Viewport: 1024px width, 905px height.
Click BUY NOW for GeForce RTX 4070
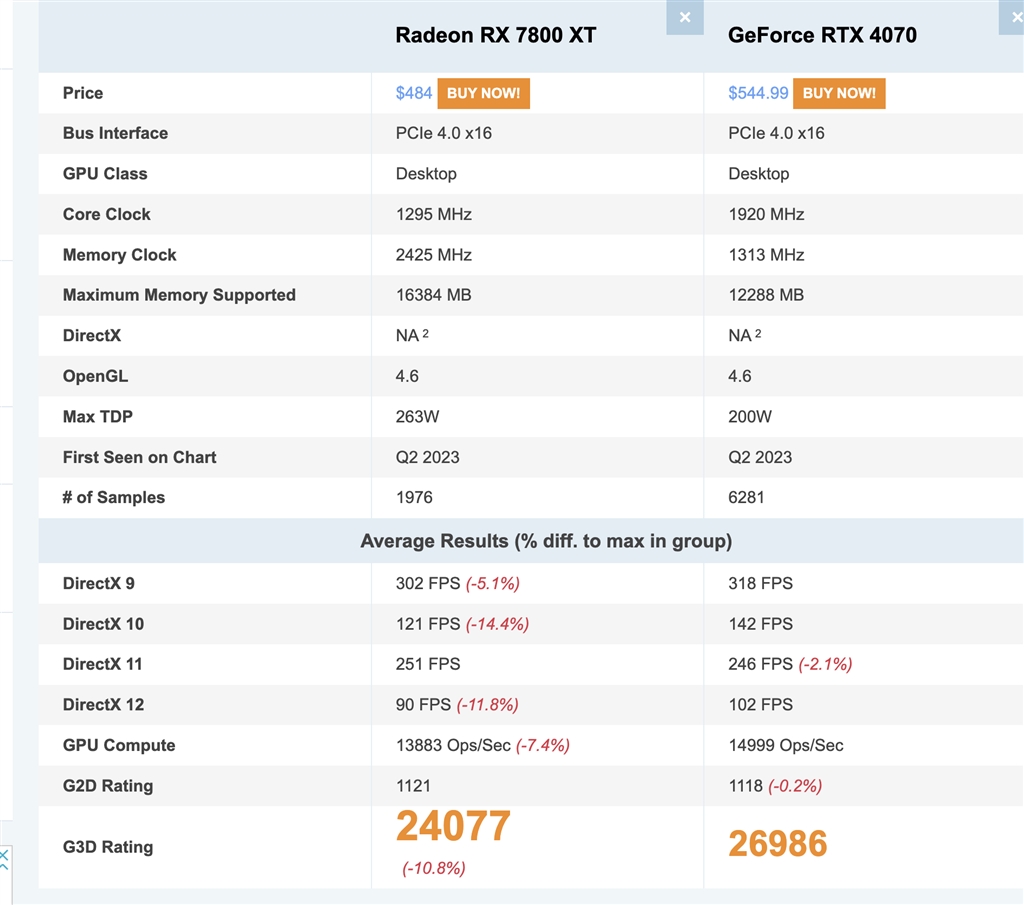[839, 93]
